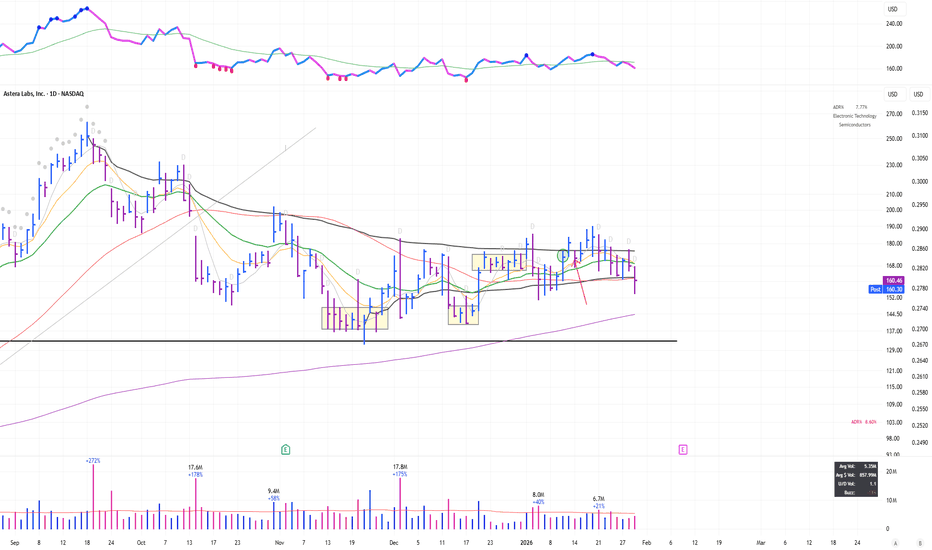Viewport: 932px width, 550px height.
Task: Open USD currency selector above the 240.00 scale
Action: tap(893, 9)
